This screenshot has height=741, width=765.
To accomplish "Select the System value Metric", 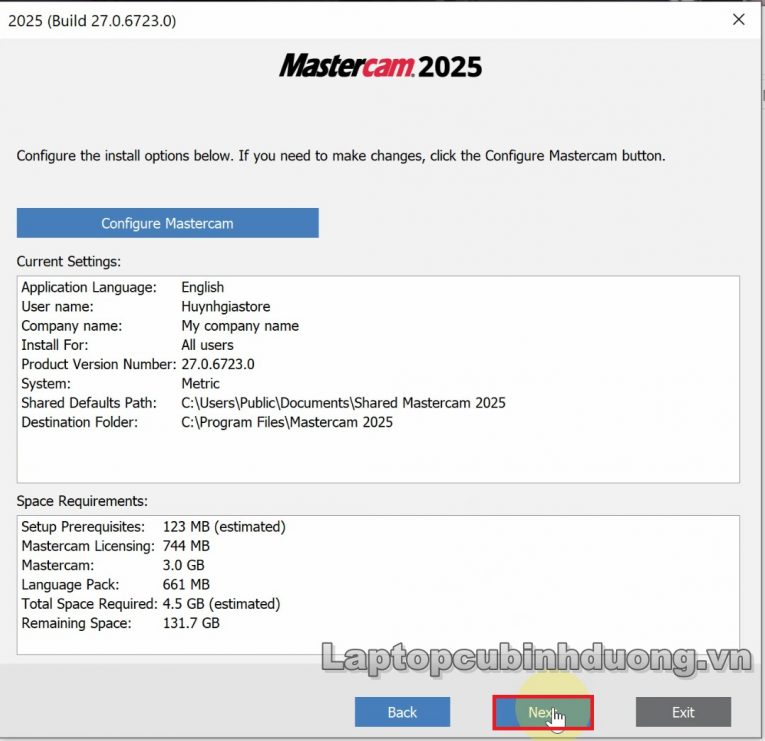I will 200,383.
